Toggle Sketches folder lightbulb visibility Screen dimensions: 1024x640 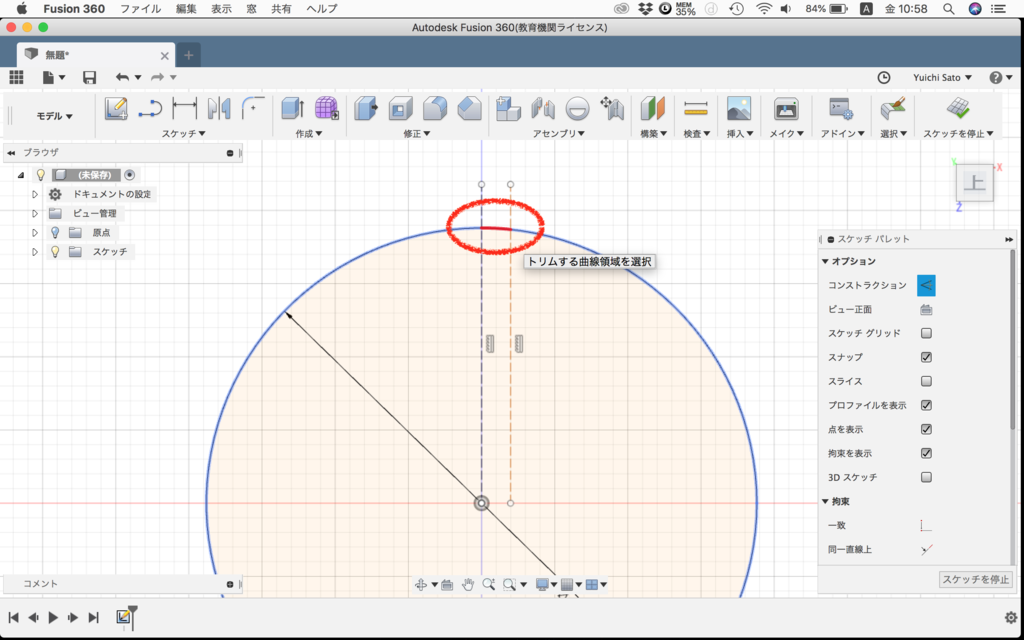click(56, 251)
